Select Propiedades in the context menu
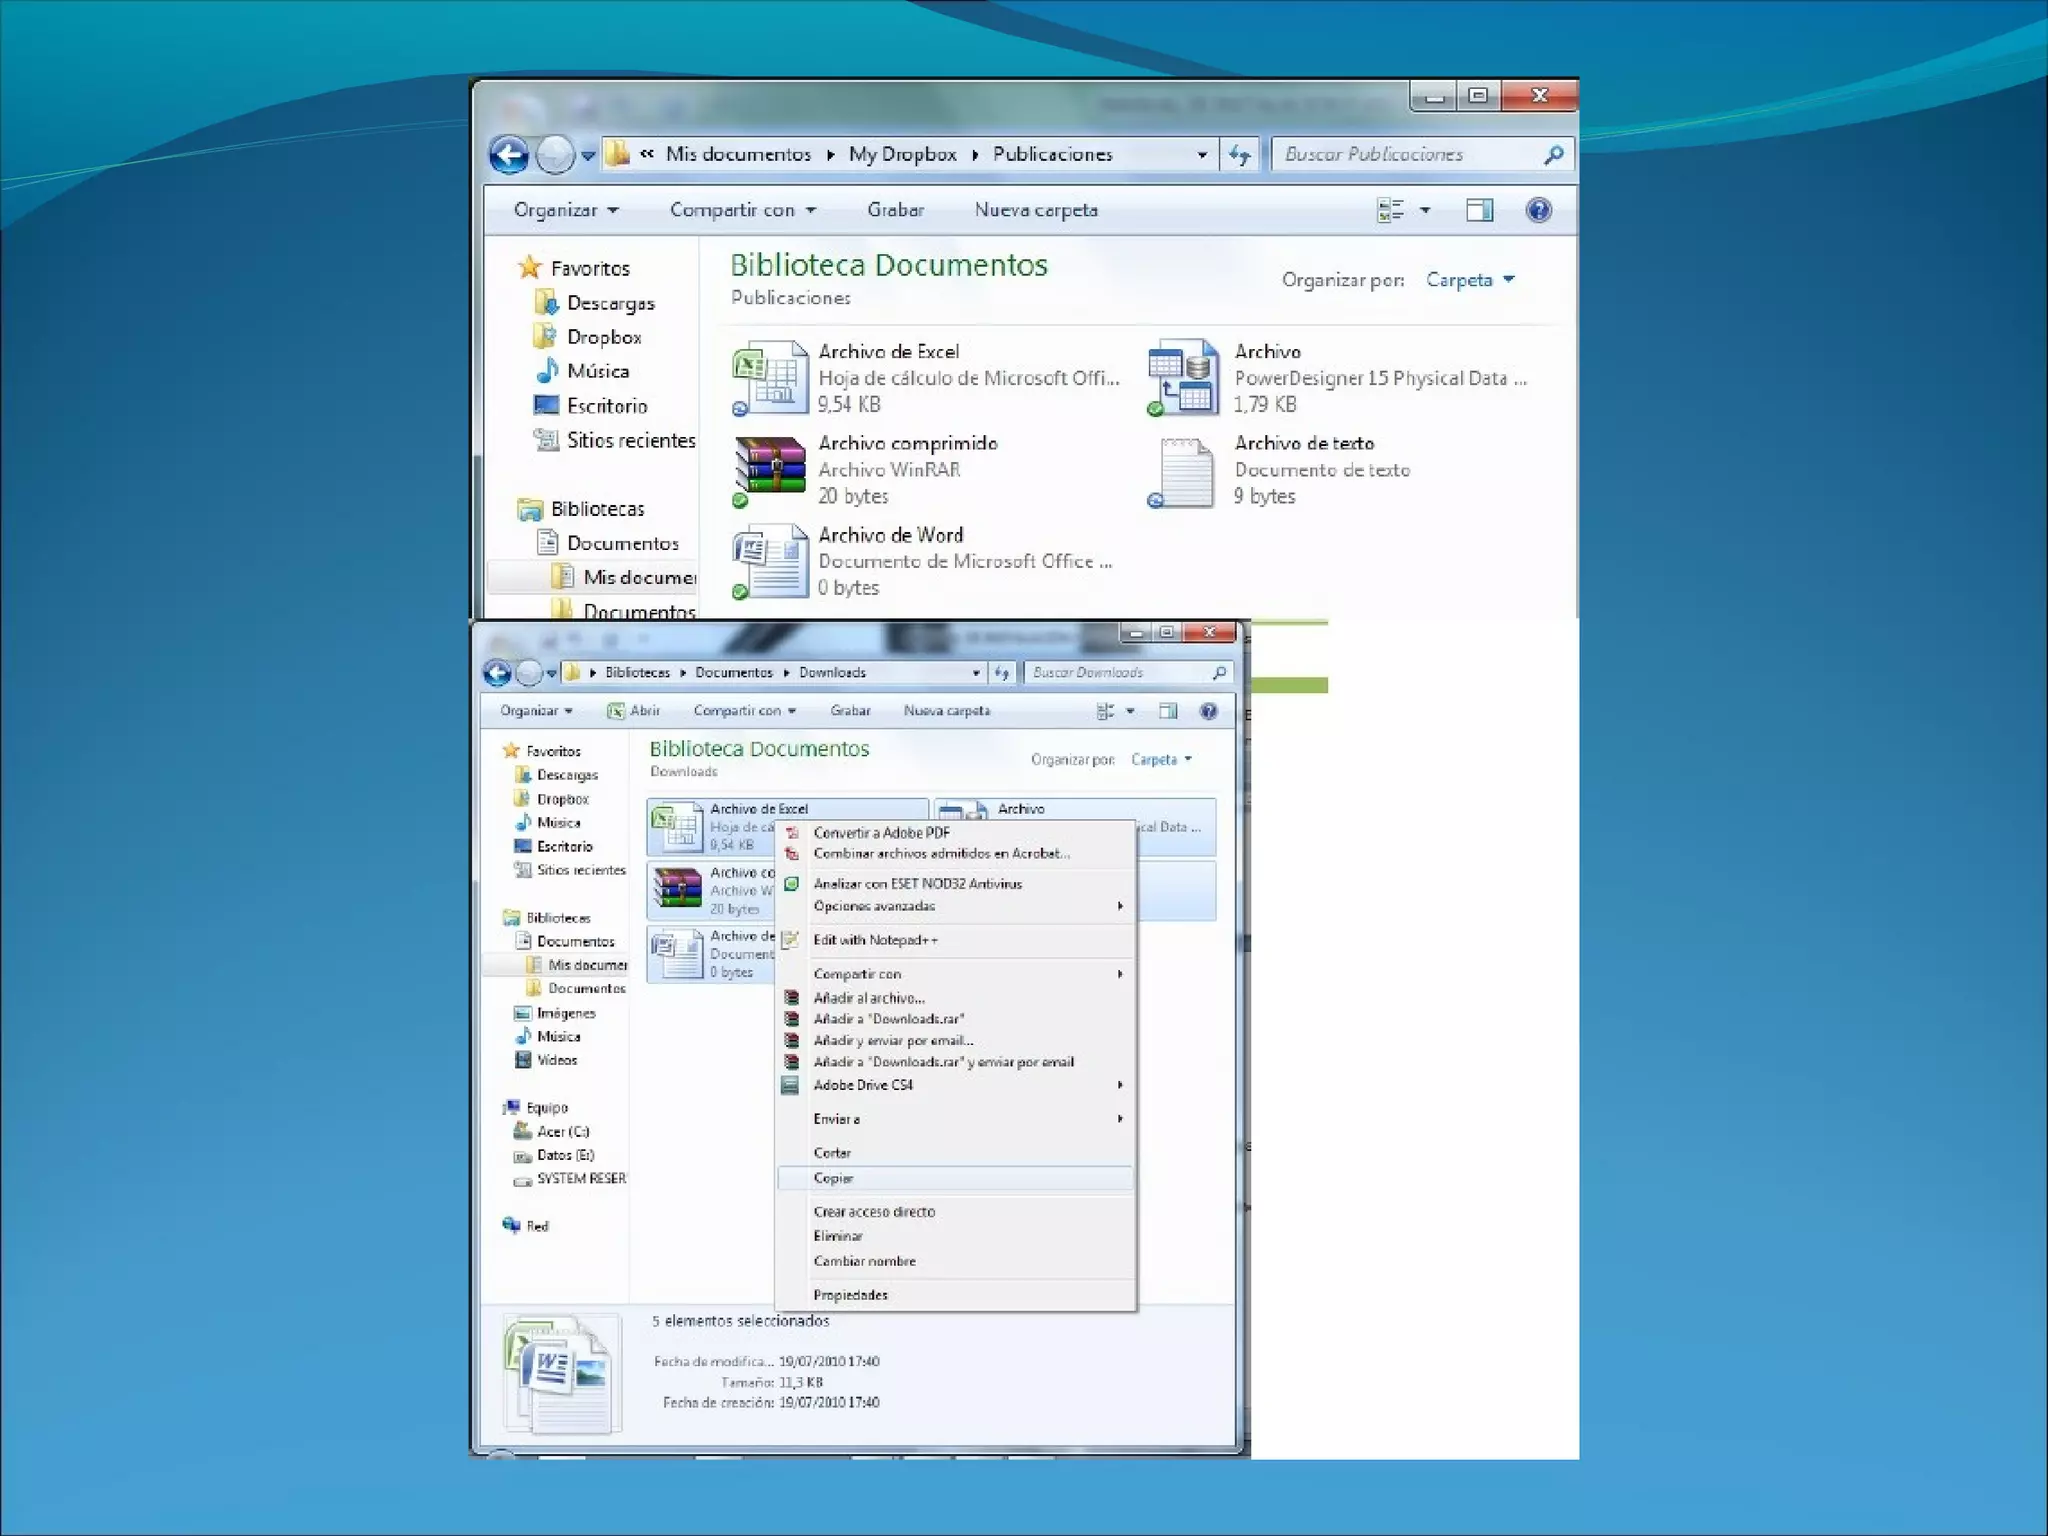Image resolution: width=2048 pixels, height=1536 pixels. click(x=850, y=1295)
